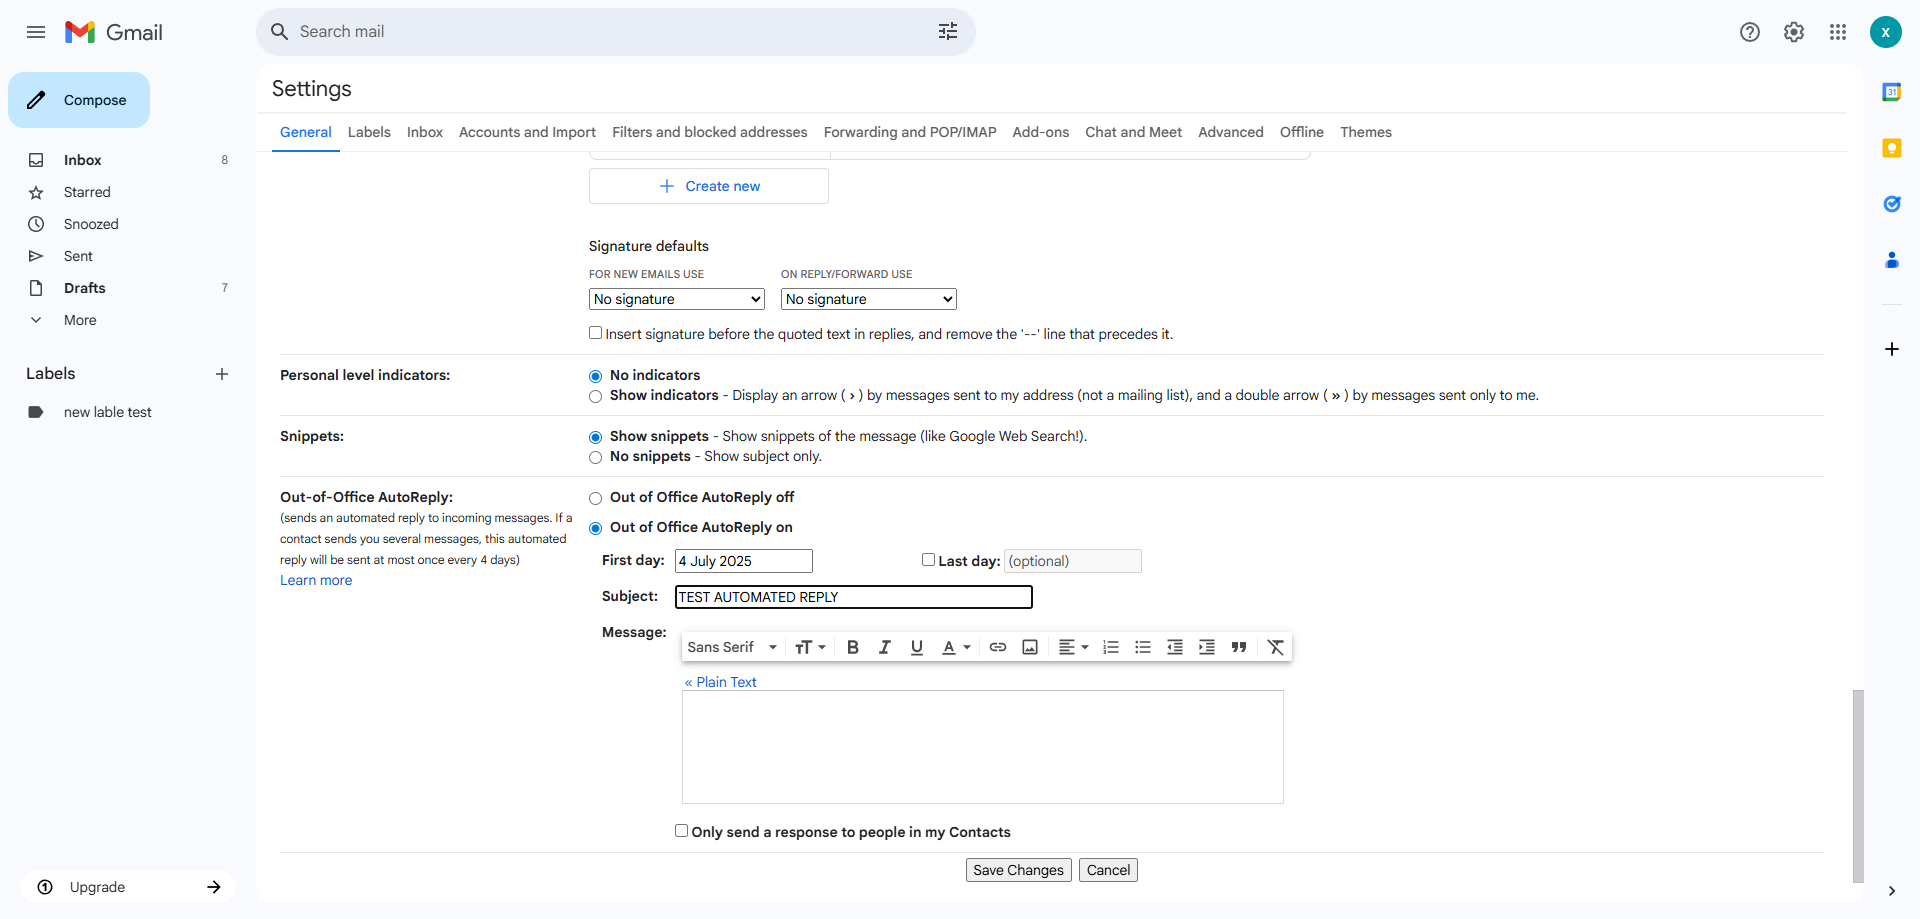Image resolution: width=1920 pixels, height=919 pixels.
Task: Click the Subject input field
Action: tap(854, 597)
